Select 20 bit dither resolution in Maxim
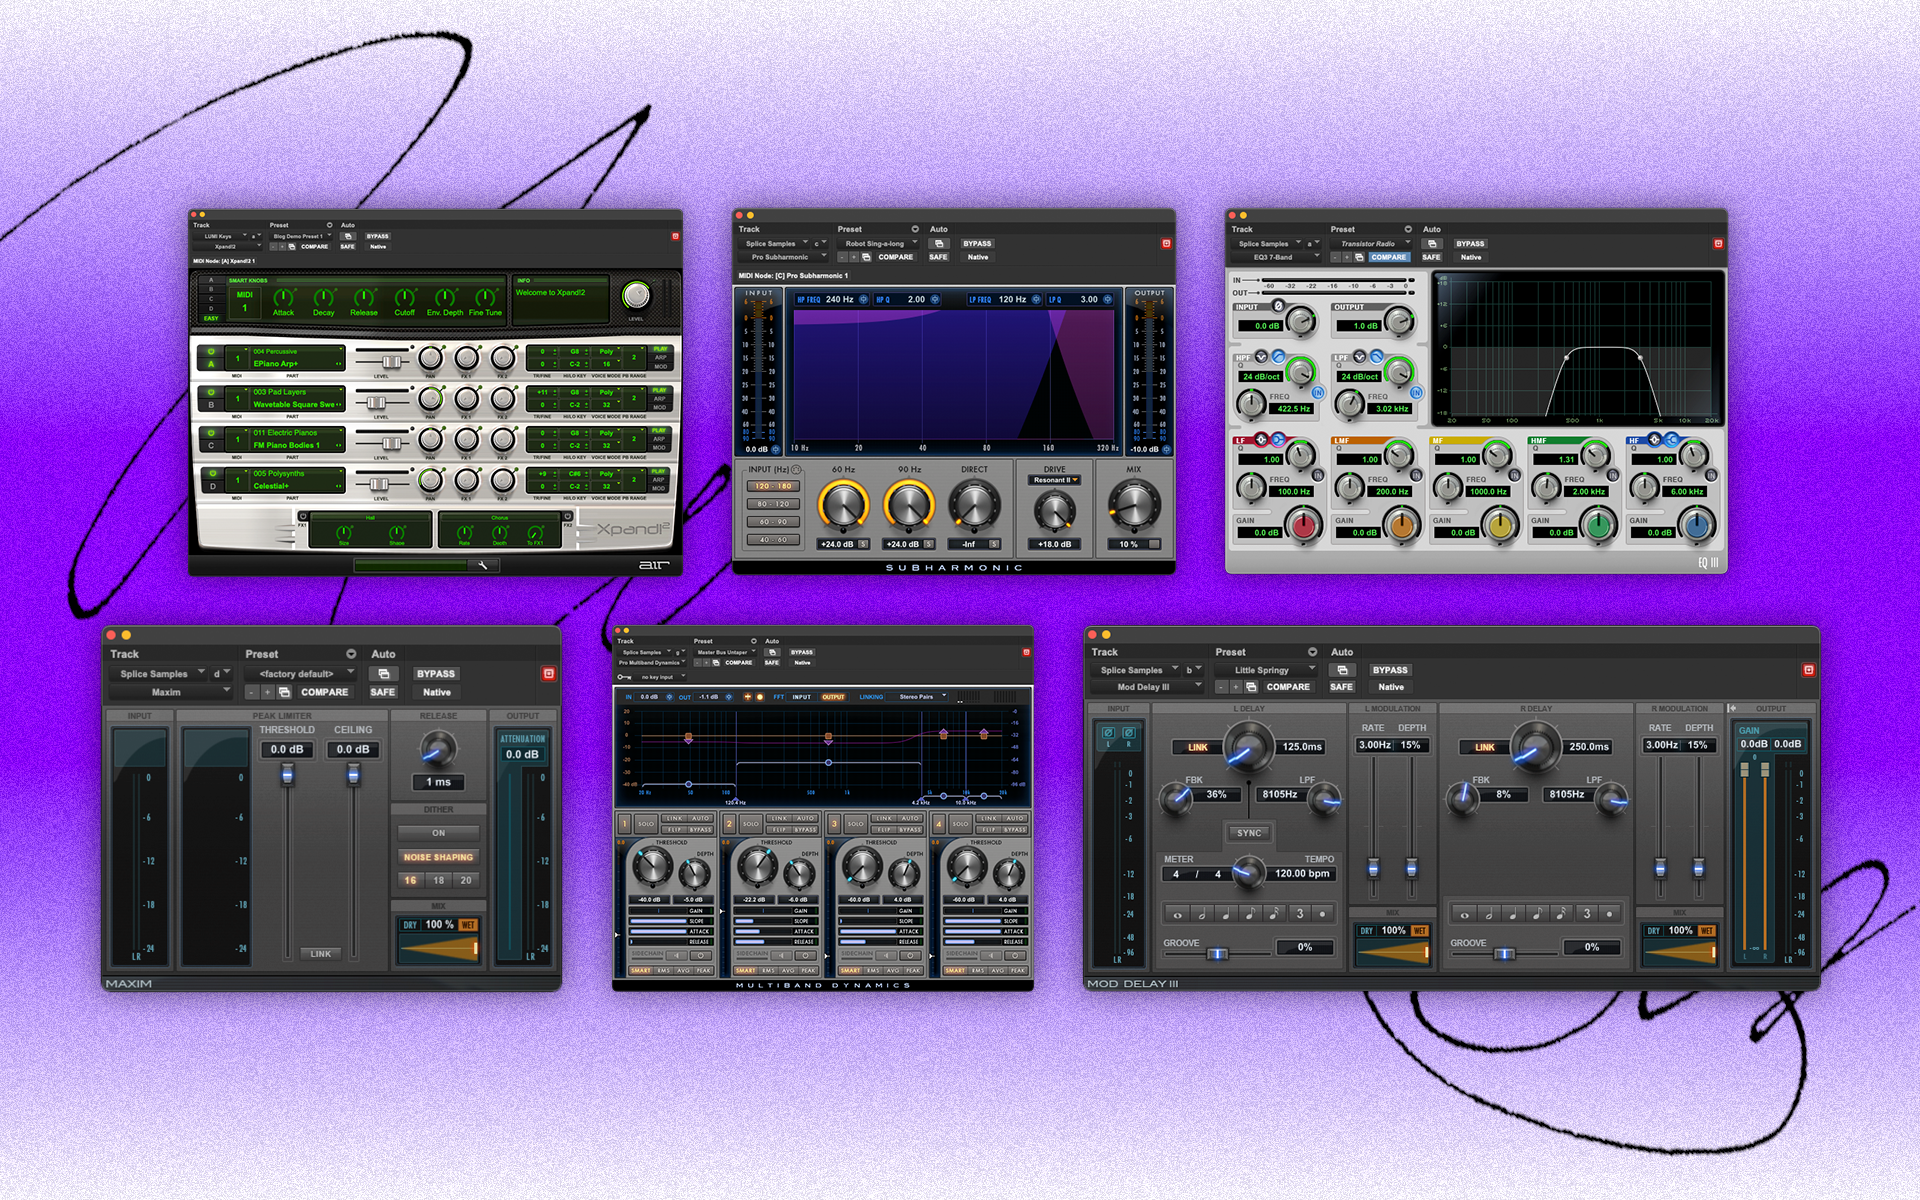1920x1200 pixels. click(x=466, y=881)
